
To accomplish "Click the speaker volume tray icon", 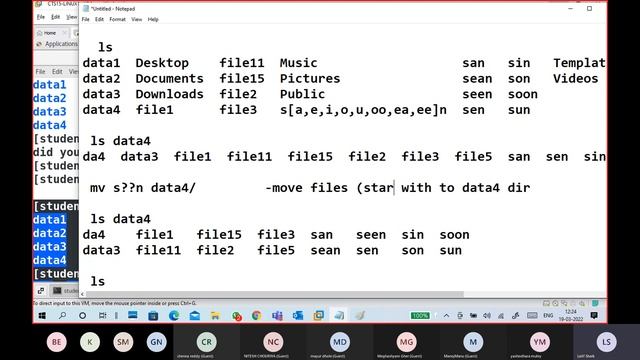I will tap(487, 316).
